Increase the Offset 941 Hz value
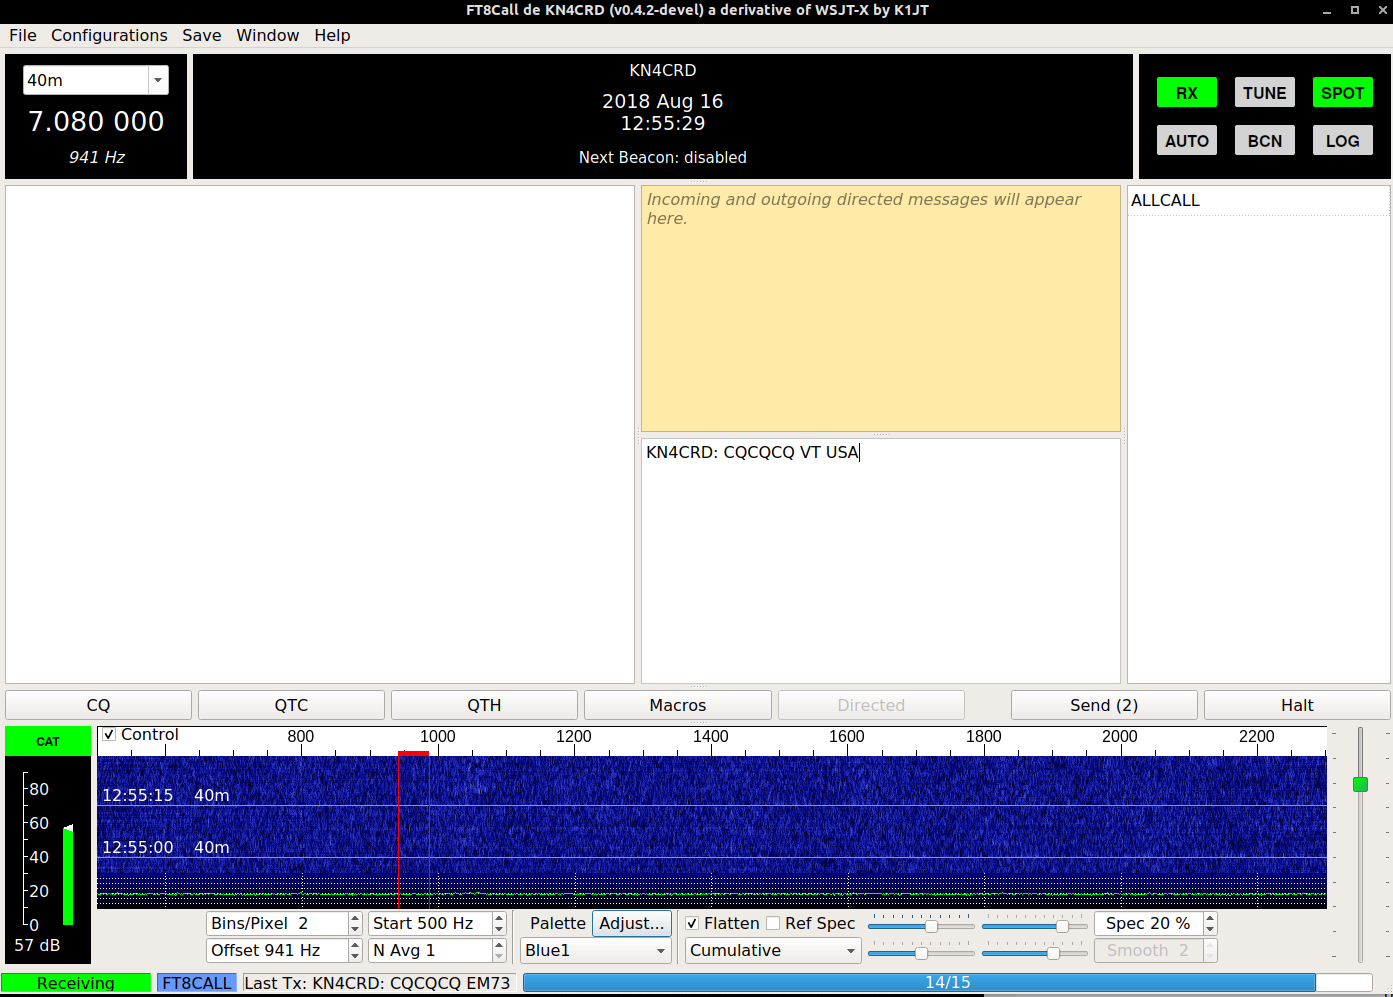Viewport: 1393px width, 997px height. point(354,945)
